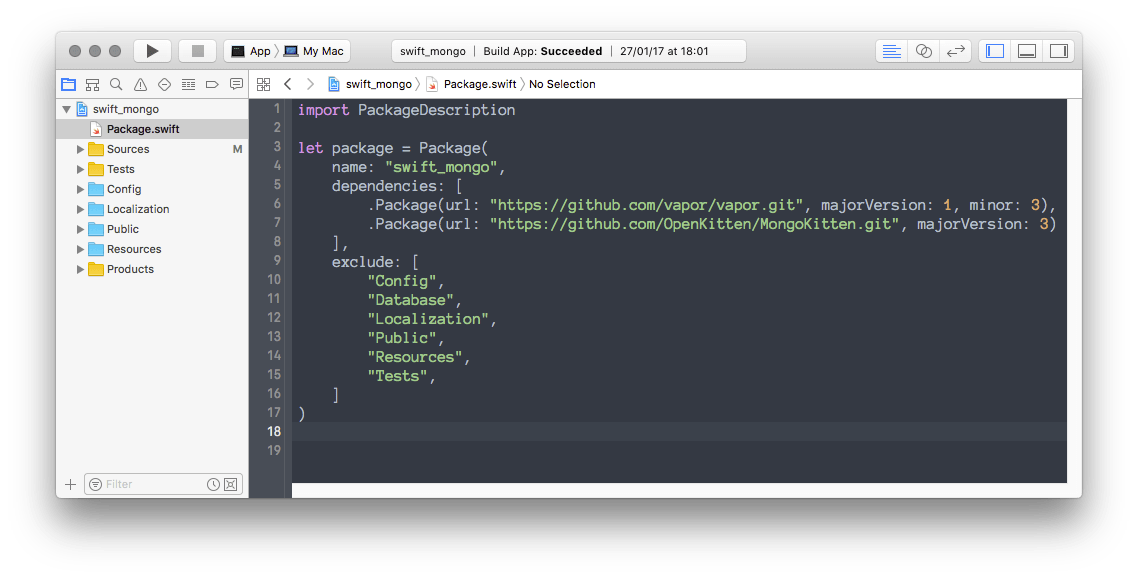Place cursor on the MongoKitten.git URL
This screenshot has height=578, width=1138.
(695, 224)
